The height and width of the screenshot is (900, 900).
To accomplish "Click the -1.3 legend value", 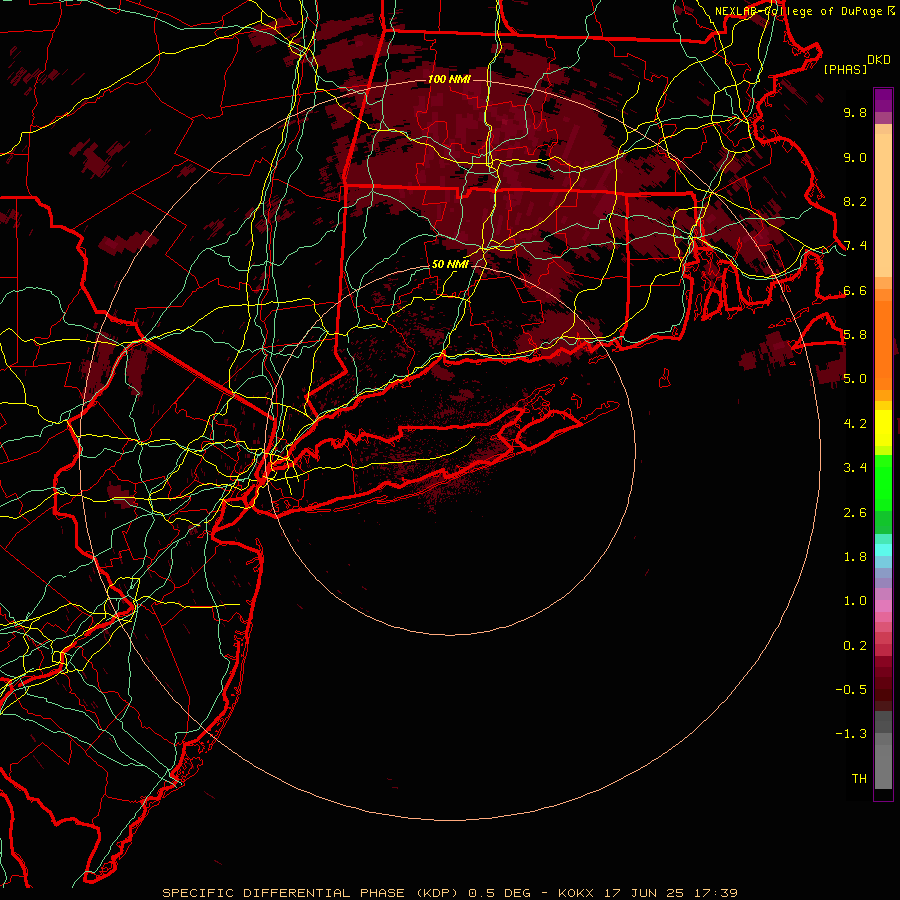I will (x=851, y=734).
